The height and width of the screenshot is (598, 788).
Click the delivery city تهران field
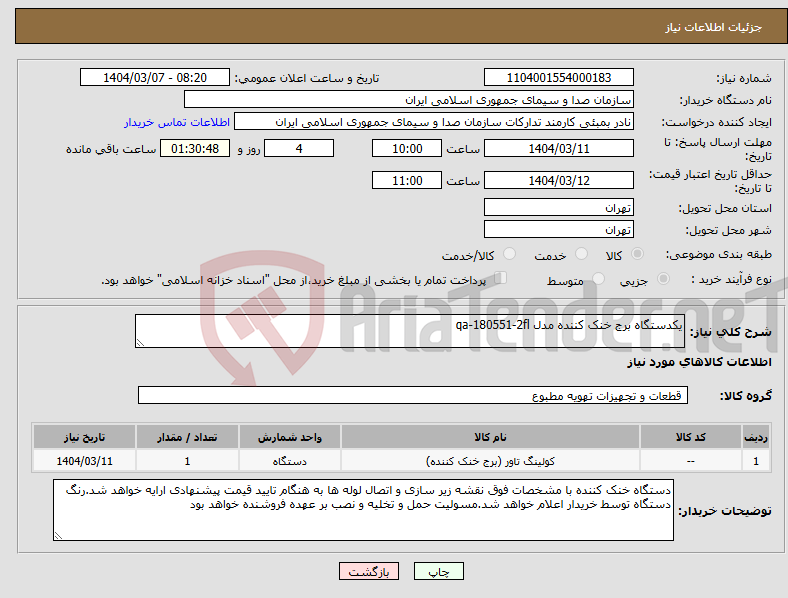pos(559,229)
